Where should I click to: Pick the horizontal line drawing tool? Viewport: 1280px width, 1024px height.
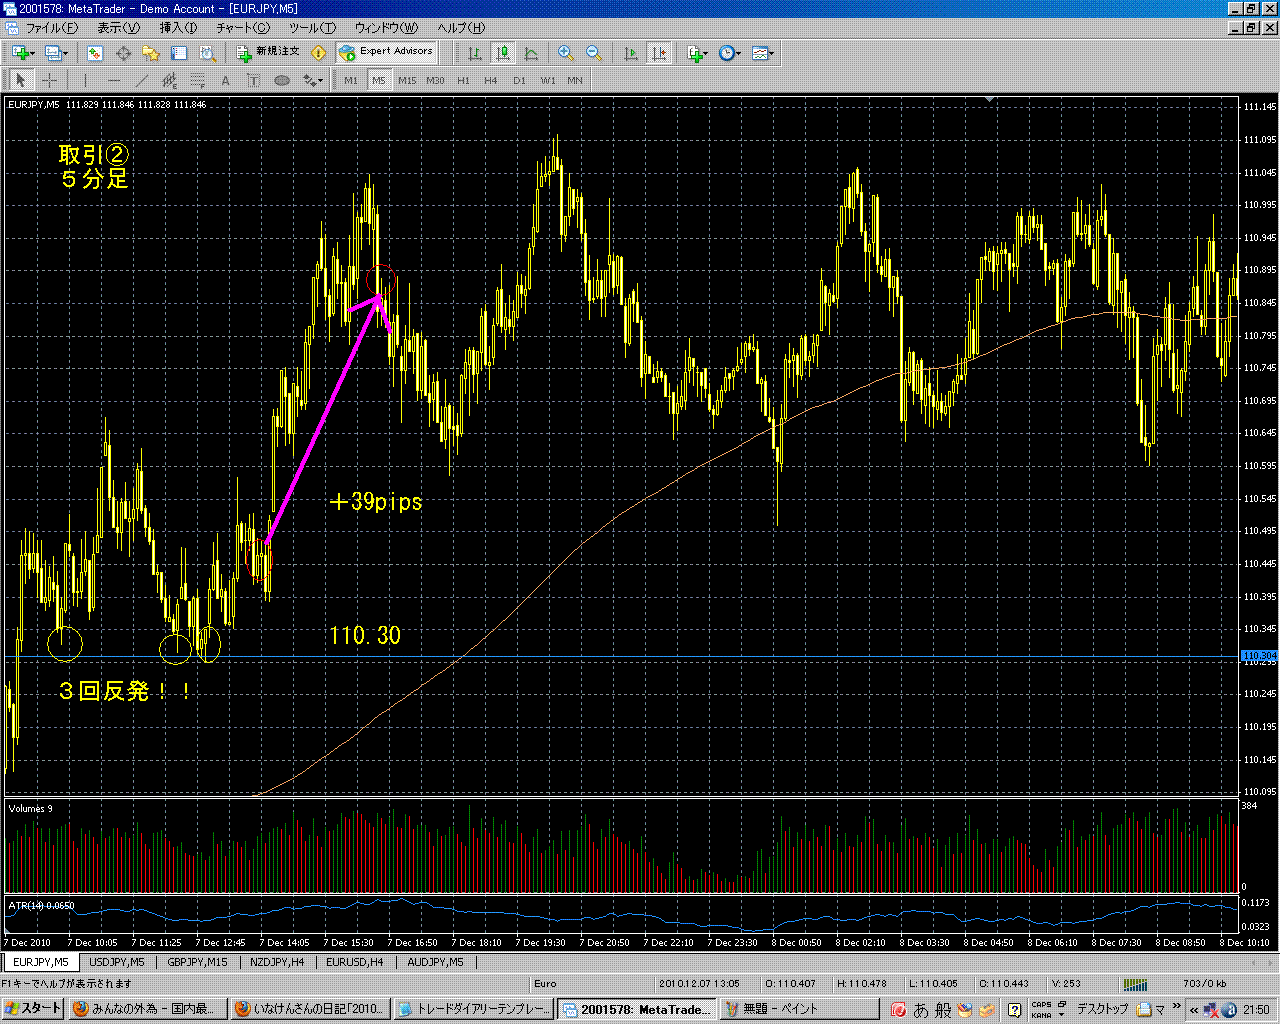coord(114,80)
